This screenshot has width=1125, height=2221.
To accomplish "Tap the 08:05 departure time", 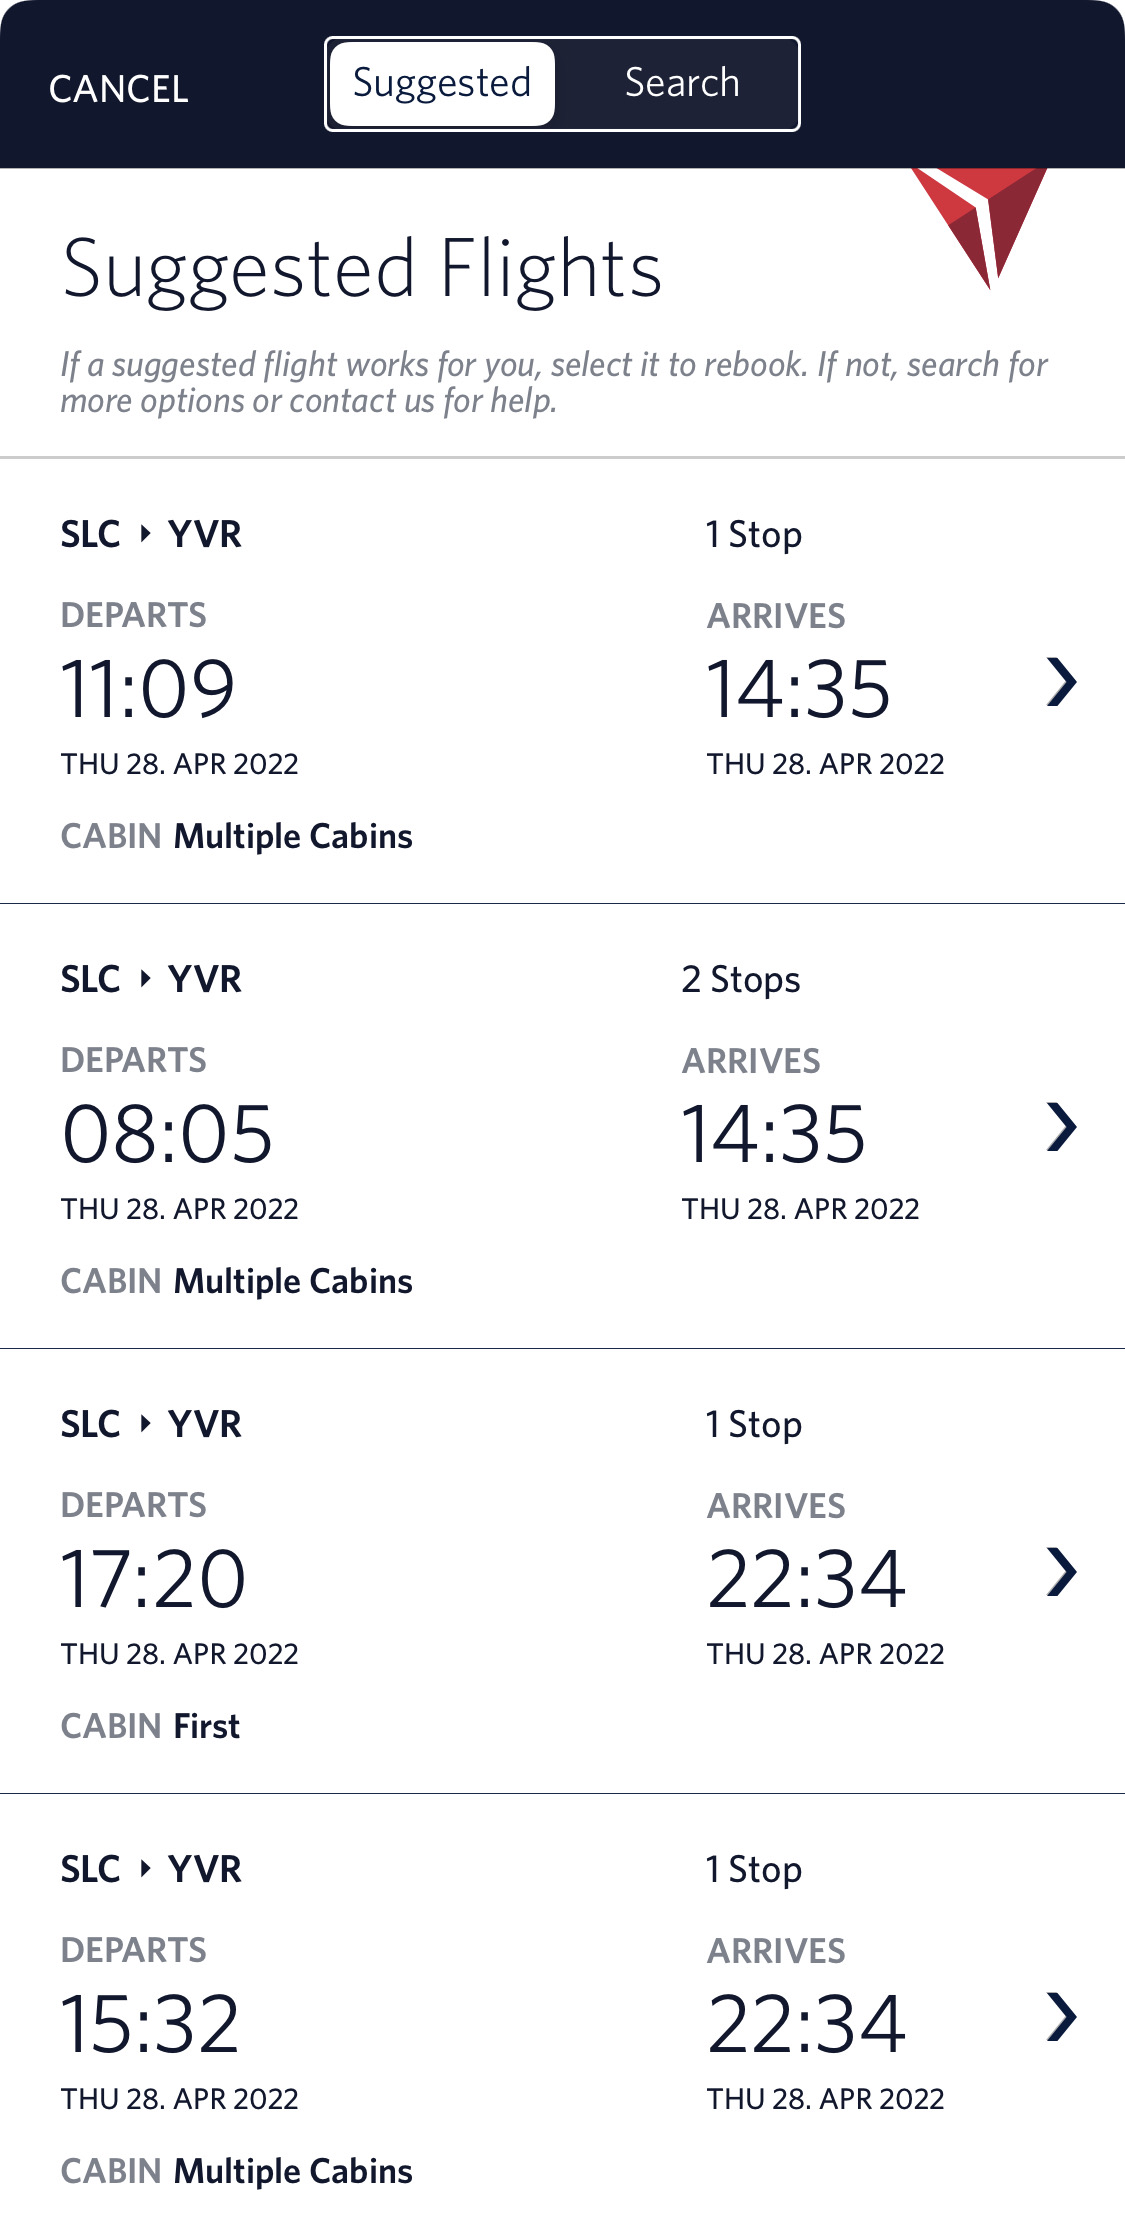I will (x=167, y=1134).
